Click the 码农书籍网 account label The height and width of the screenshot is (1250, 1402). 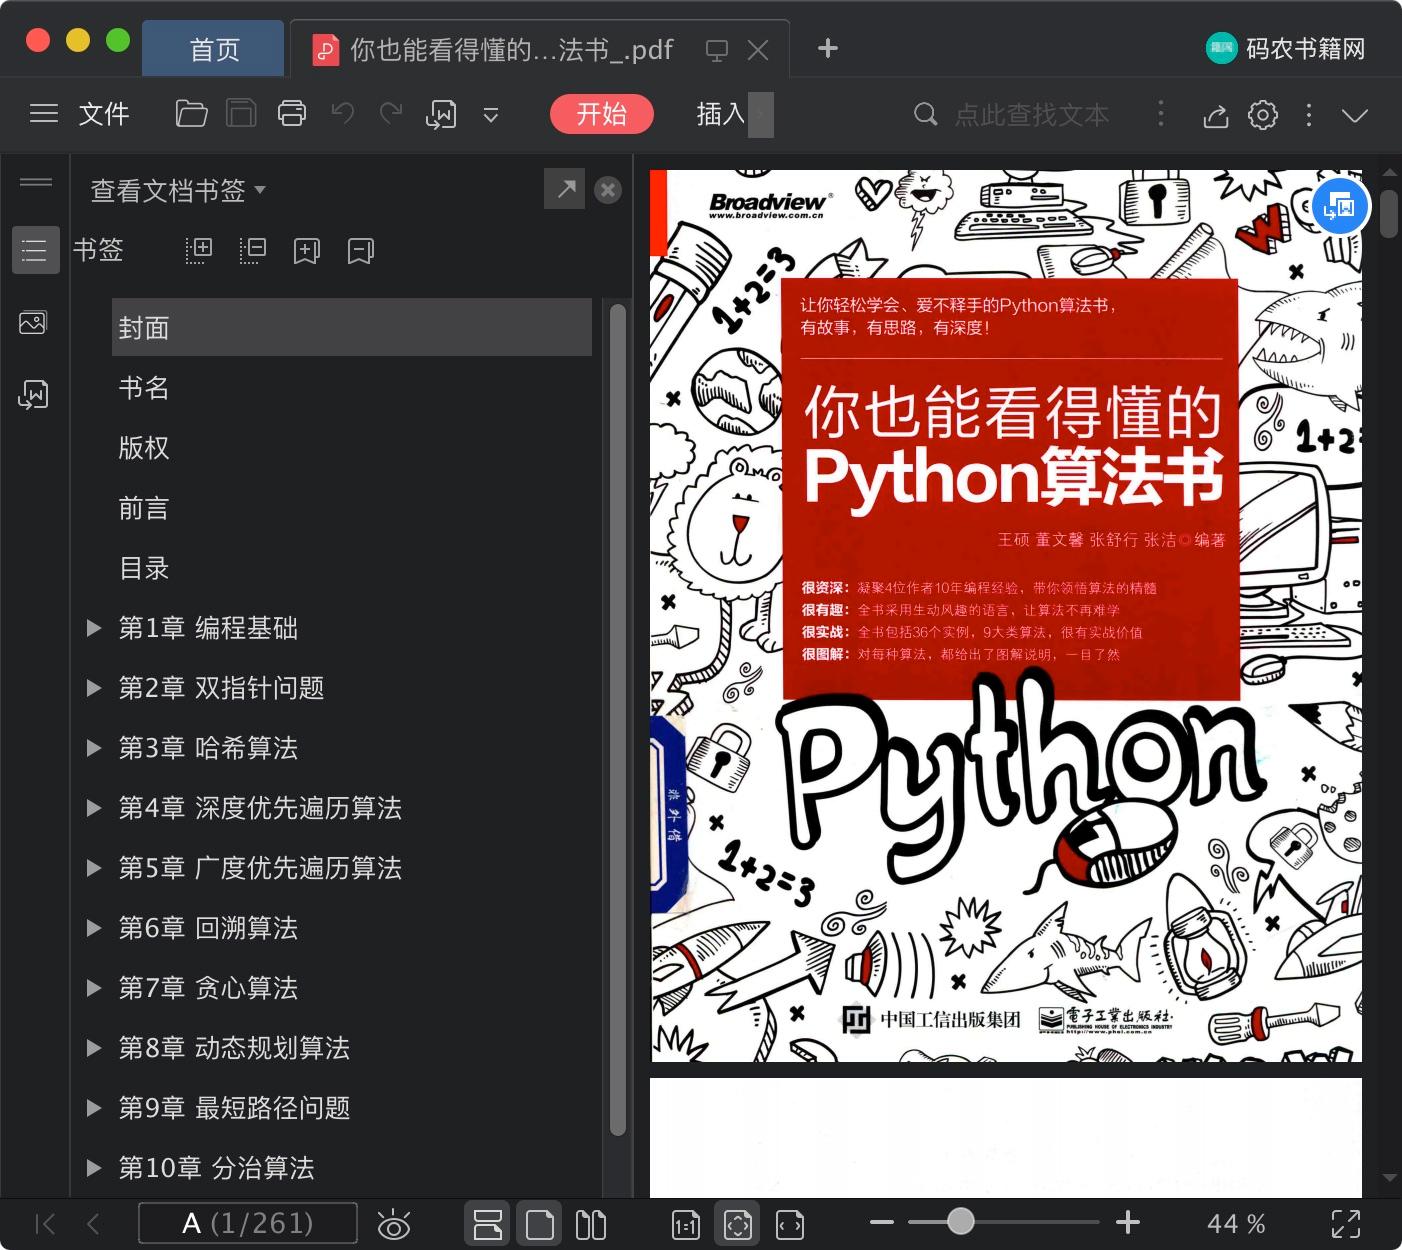click(1305, 48)
